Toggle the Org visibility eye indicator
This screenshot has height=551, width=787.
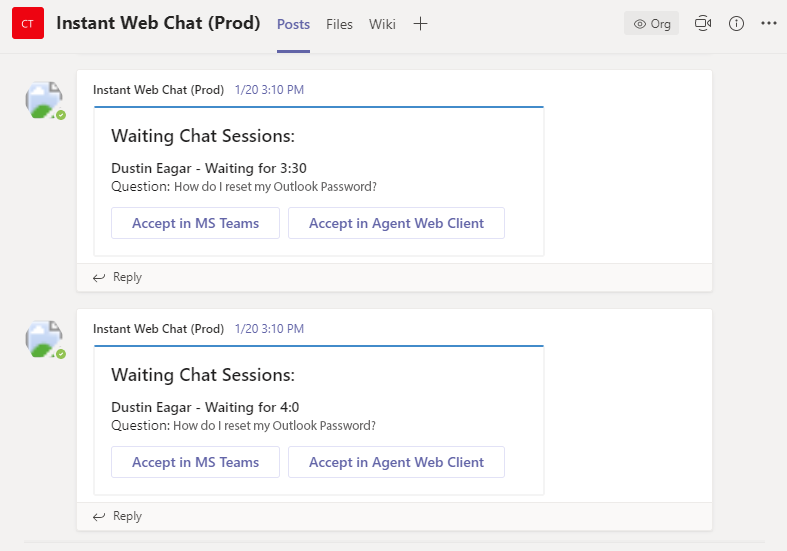click(651, 24)
